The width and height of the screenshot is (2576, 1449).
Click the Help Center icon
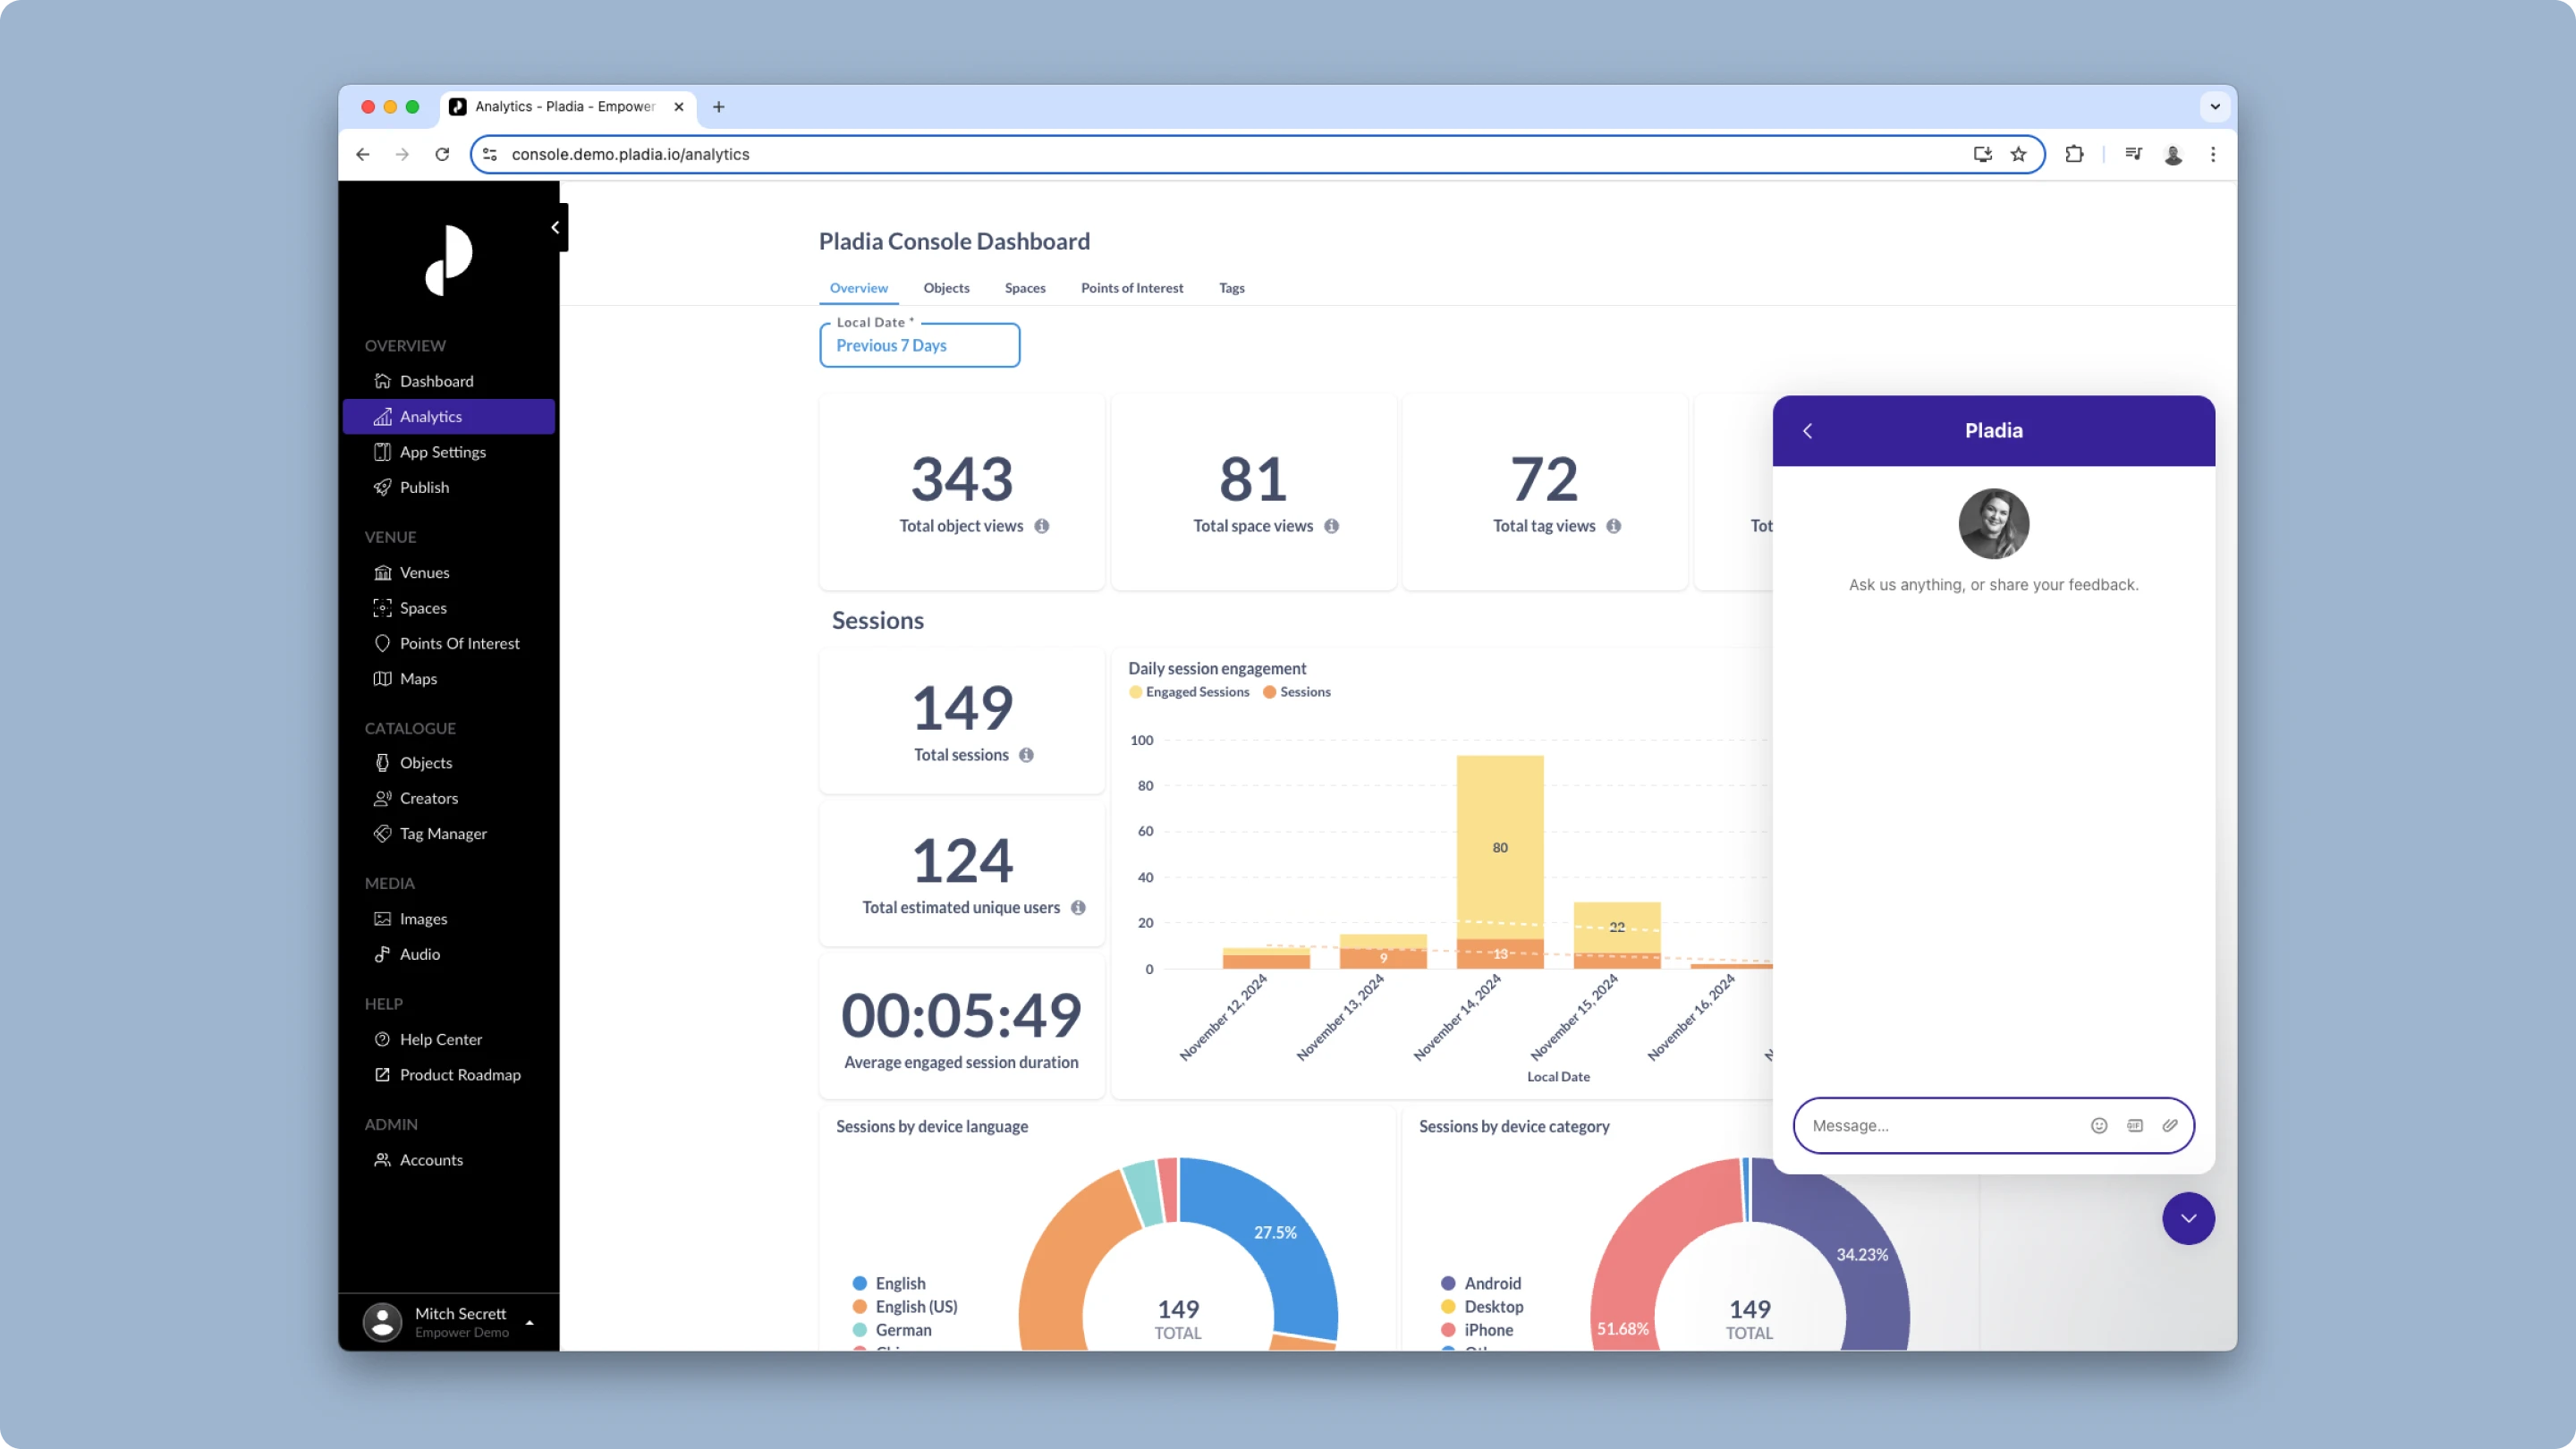click(x=382, y=1039)
